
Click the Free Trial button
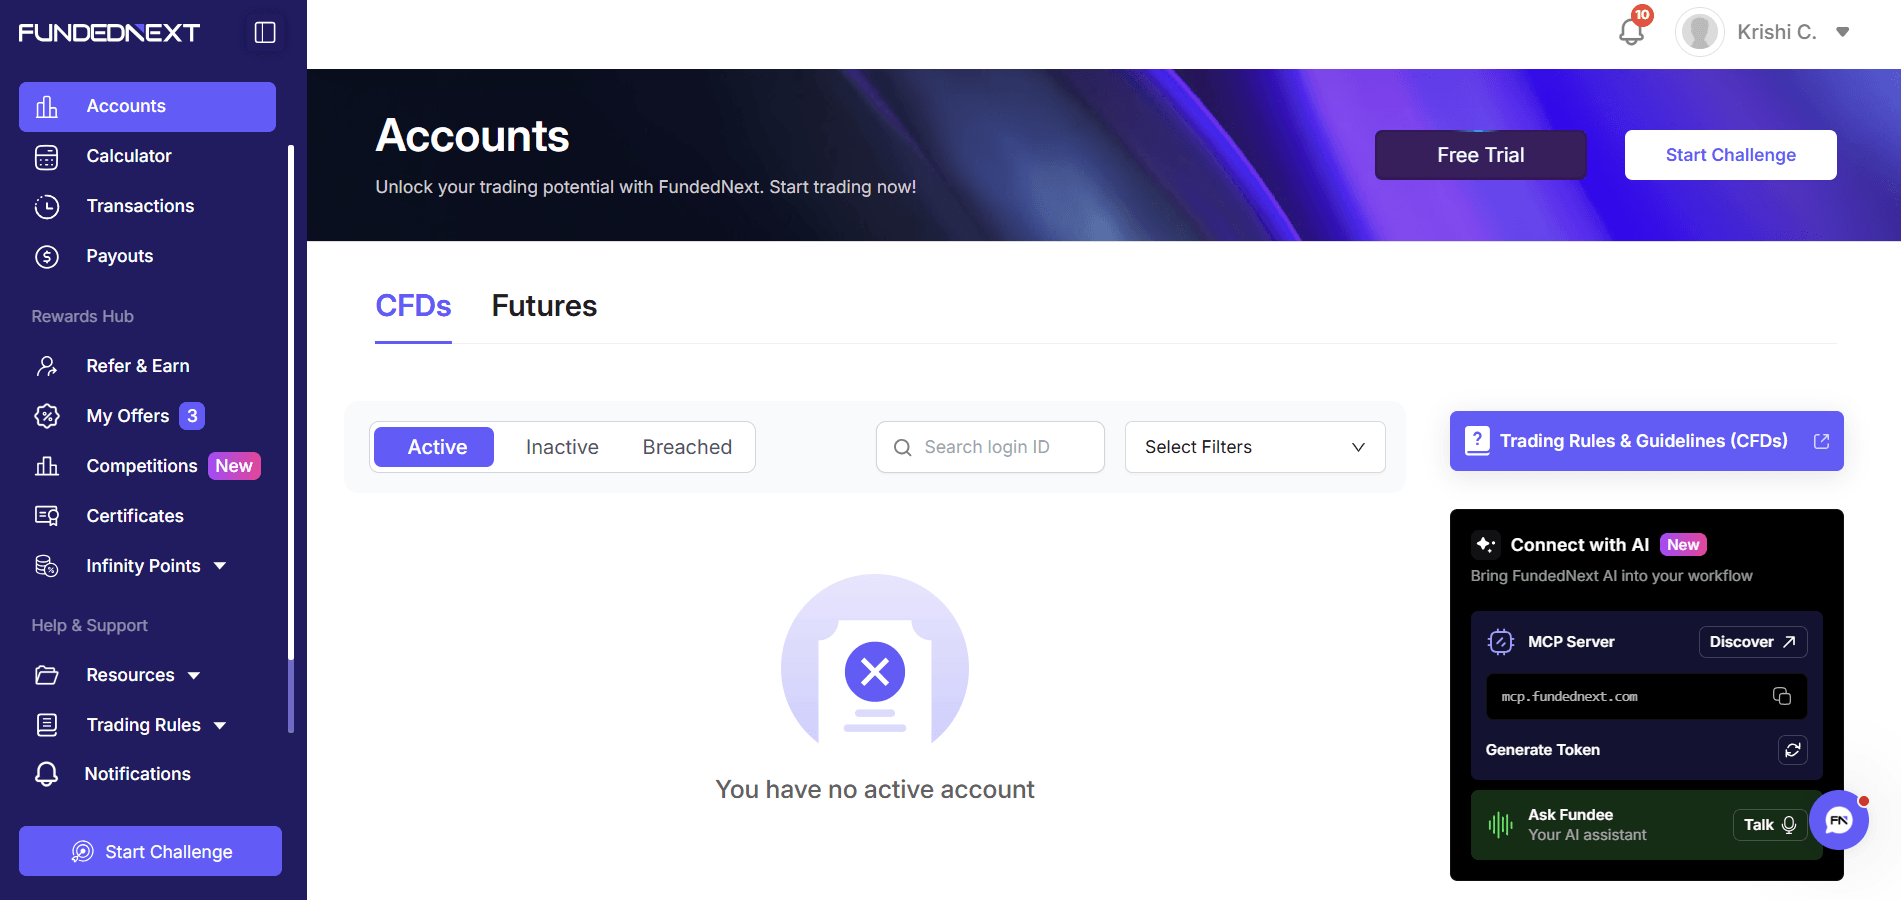1481,155
